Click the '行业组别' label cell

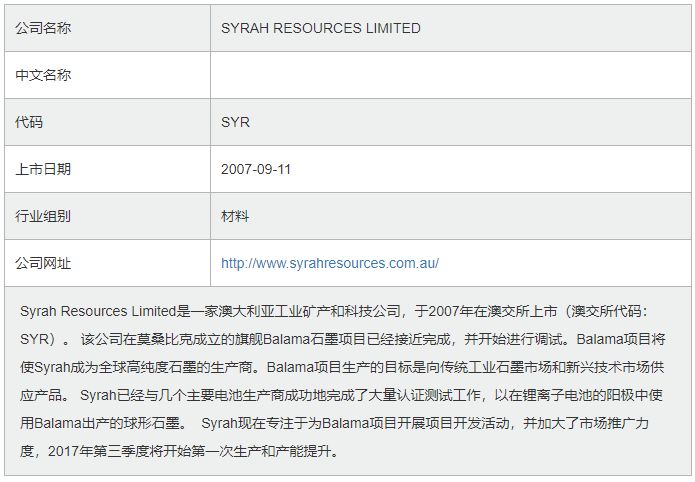pos(107,216)
